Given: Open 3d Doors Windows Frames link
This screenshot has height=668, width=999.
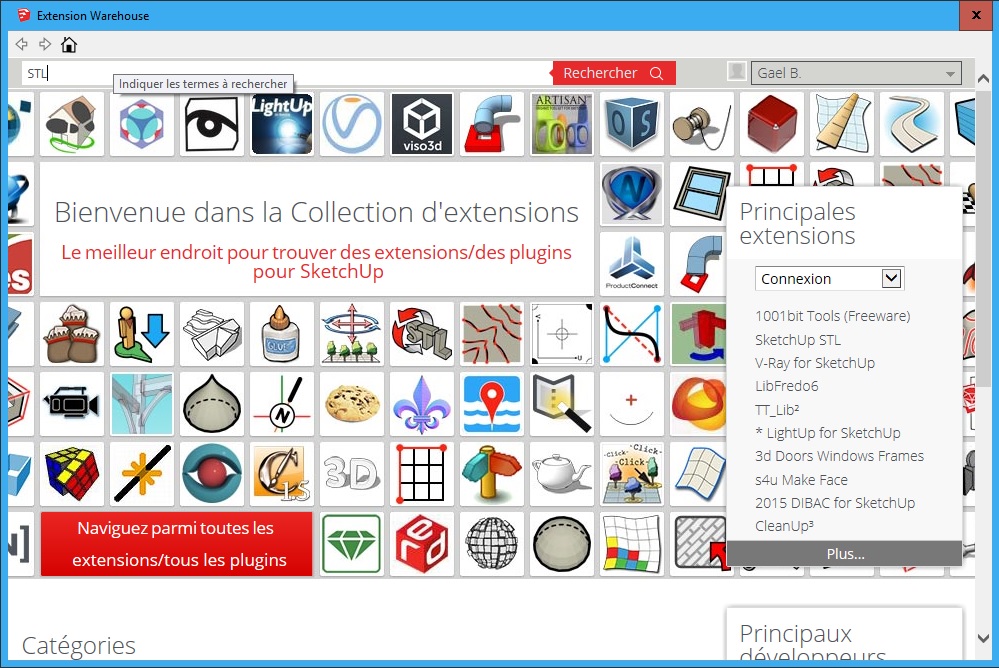Looking at the screenshot, I should pyautogui.click(x=839, y=456).
